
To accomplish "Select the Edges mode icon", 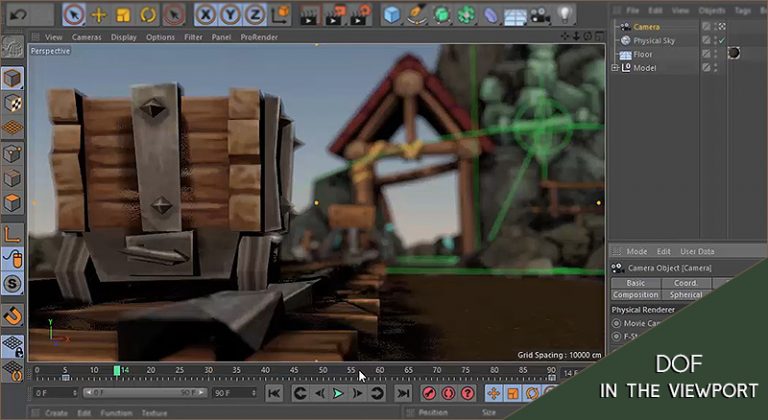I will coord(12,178).
